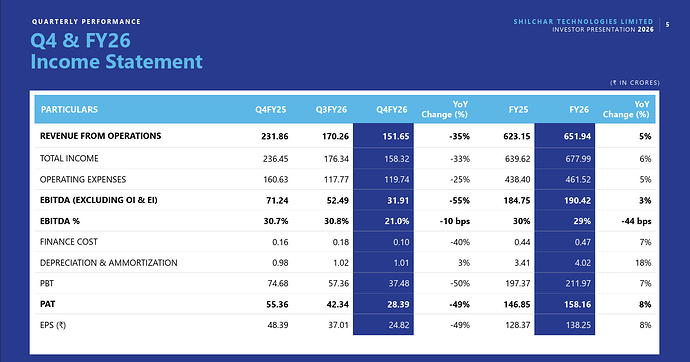Screen dimensions: 690x362
Task: Click the FY26 column header
Action: pos(579,110)
